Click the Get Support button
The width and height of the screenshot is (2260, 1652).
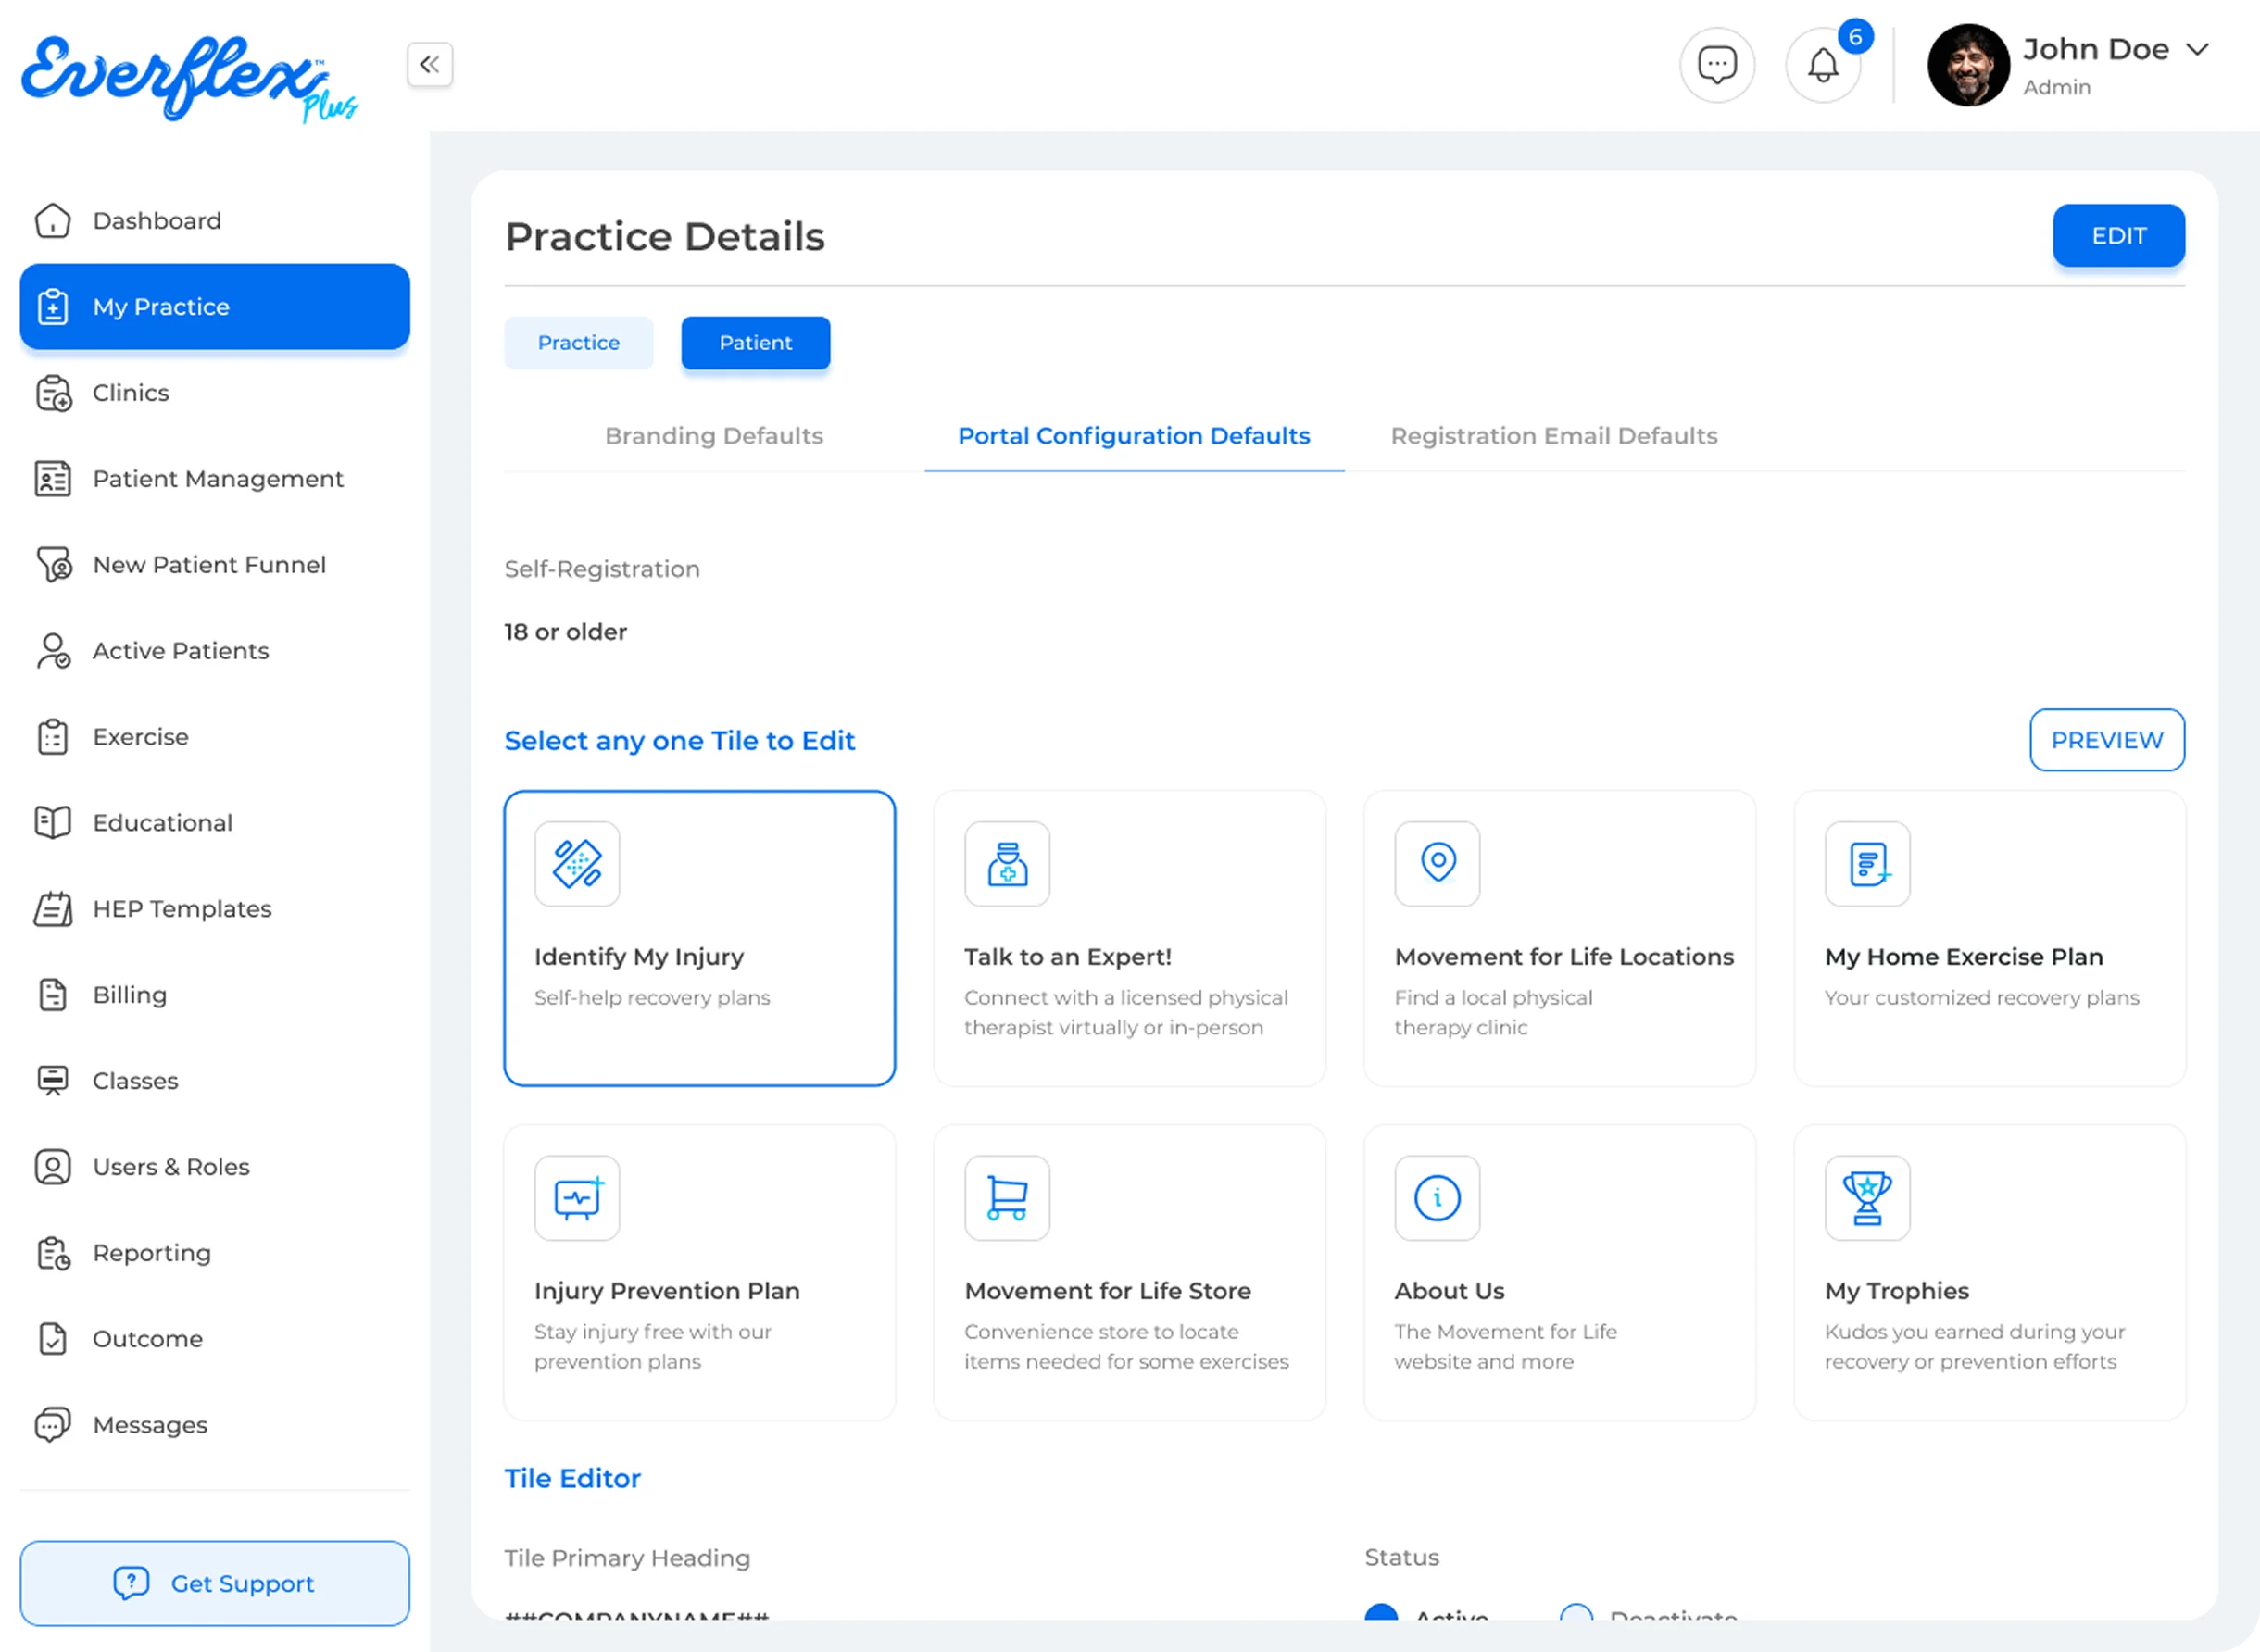[215, 1583]
